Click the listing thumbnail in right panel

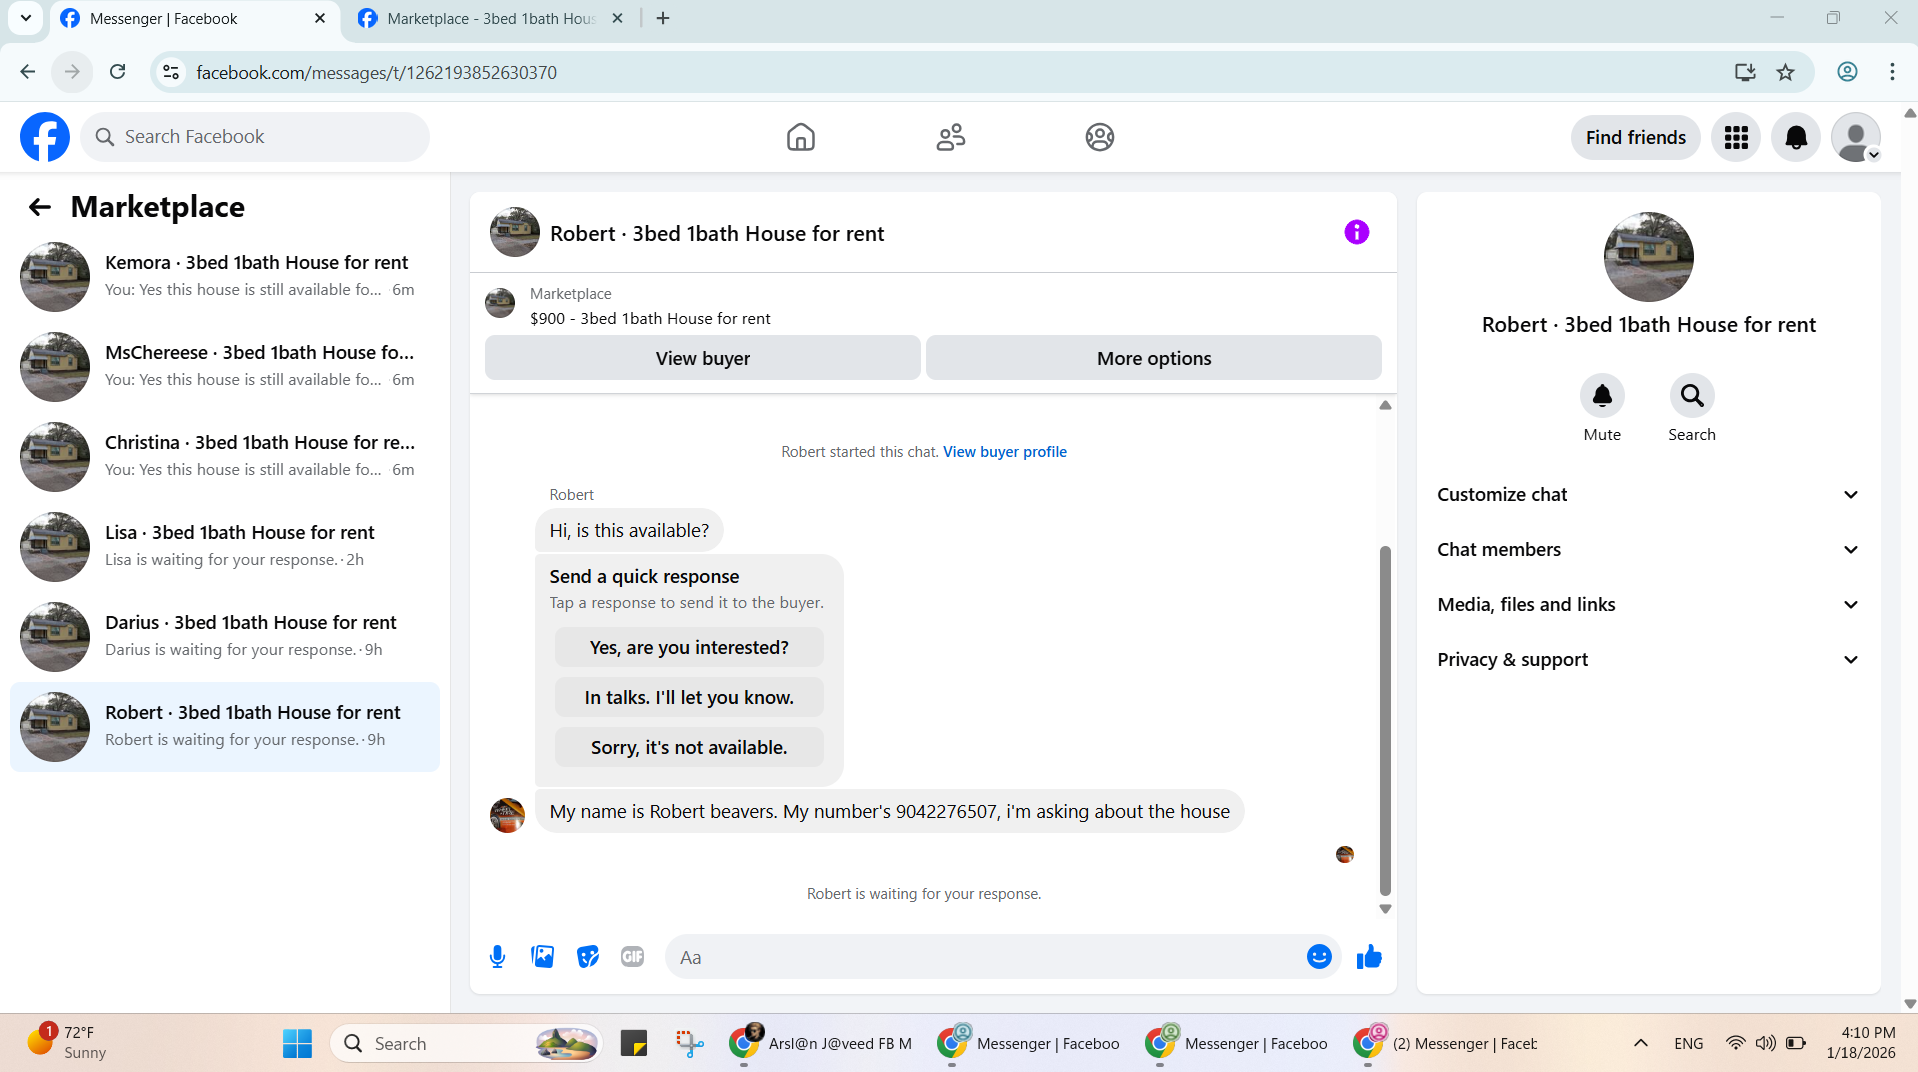(1648, 257)
